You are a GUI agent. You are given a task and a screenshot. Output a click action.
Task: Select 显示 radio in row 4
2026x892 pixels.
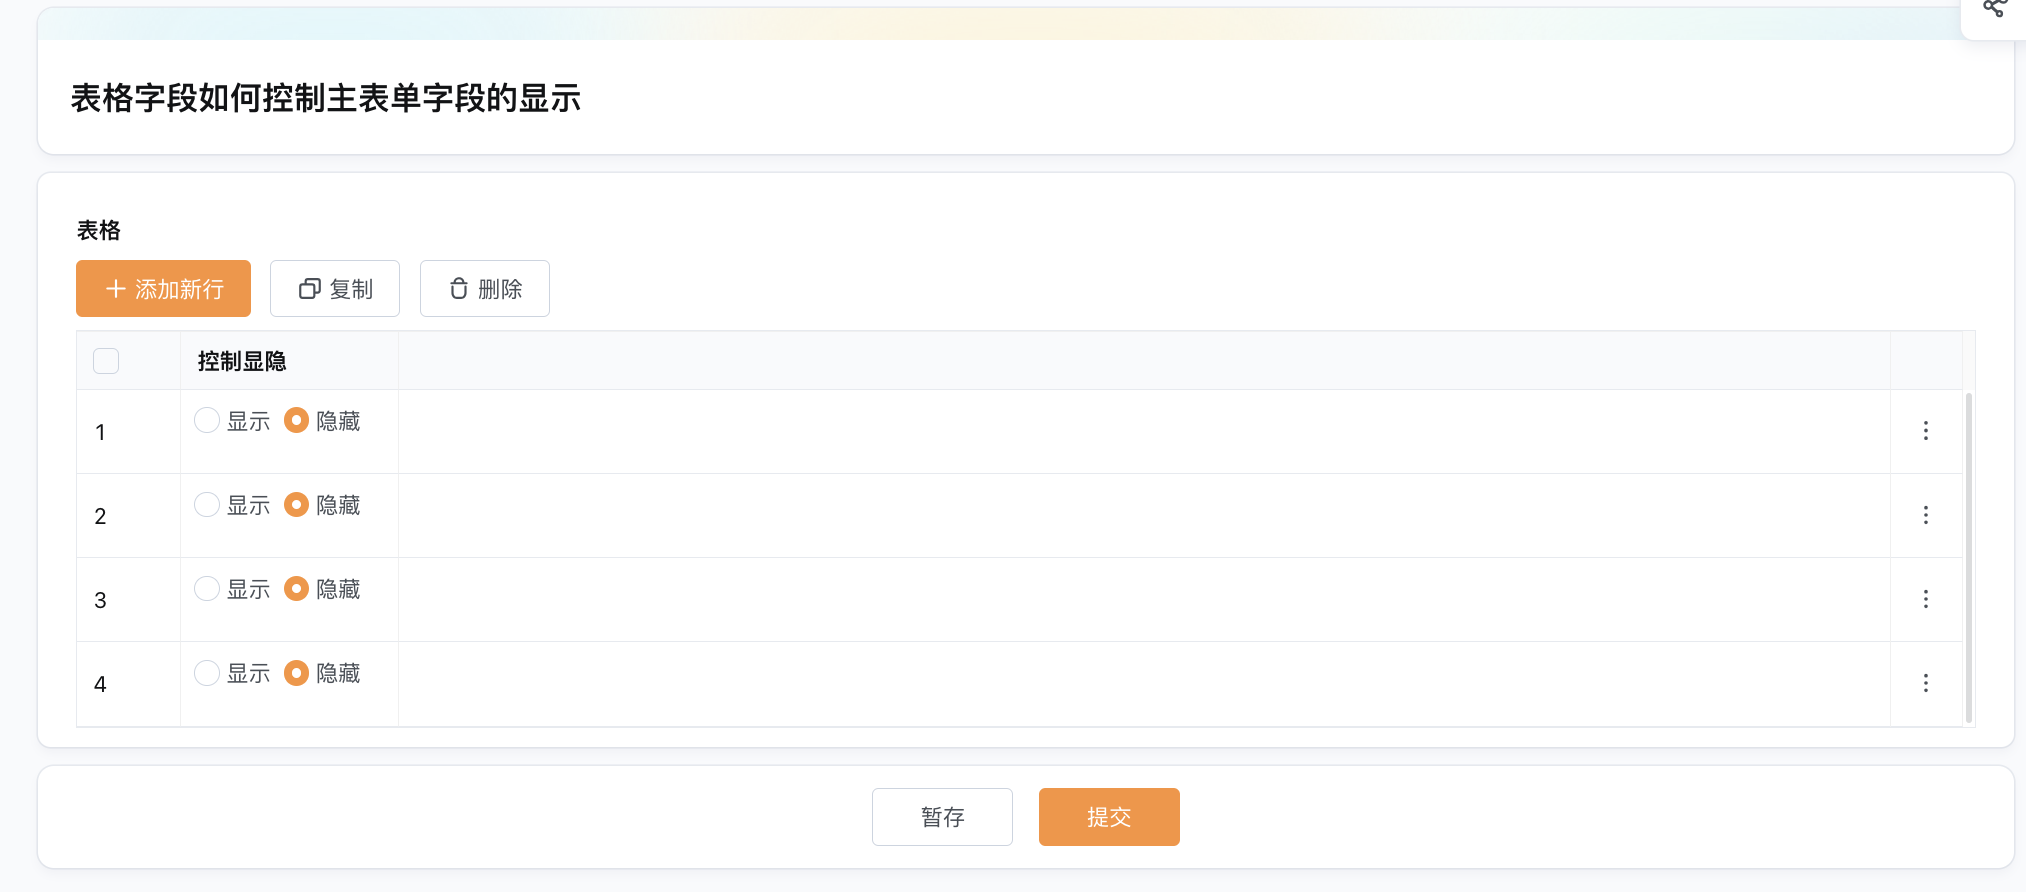pyautogui.click(x=207, y=672)
